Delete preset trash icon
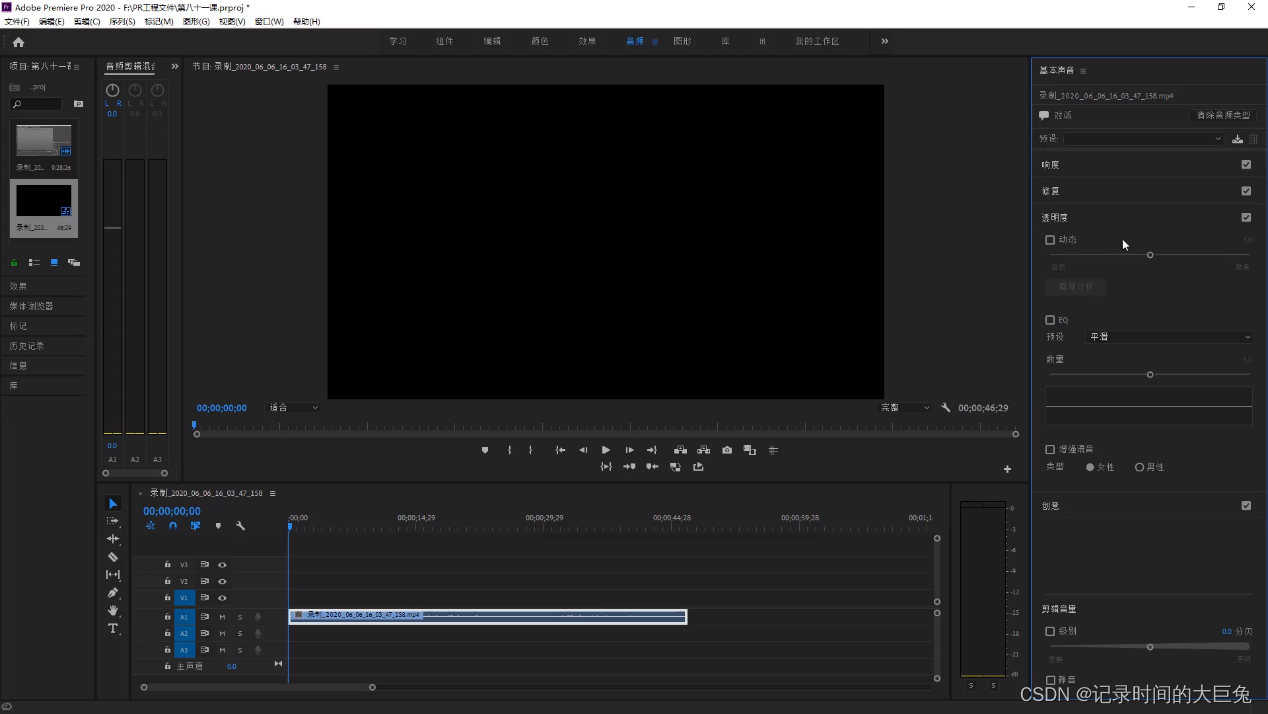The image size is (1268, 714). point(1253,139)
